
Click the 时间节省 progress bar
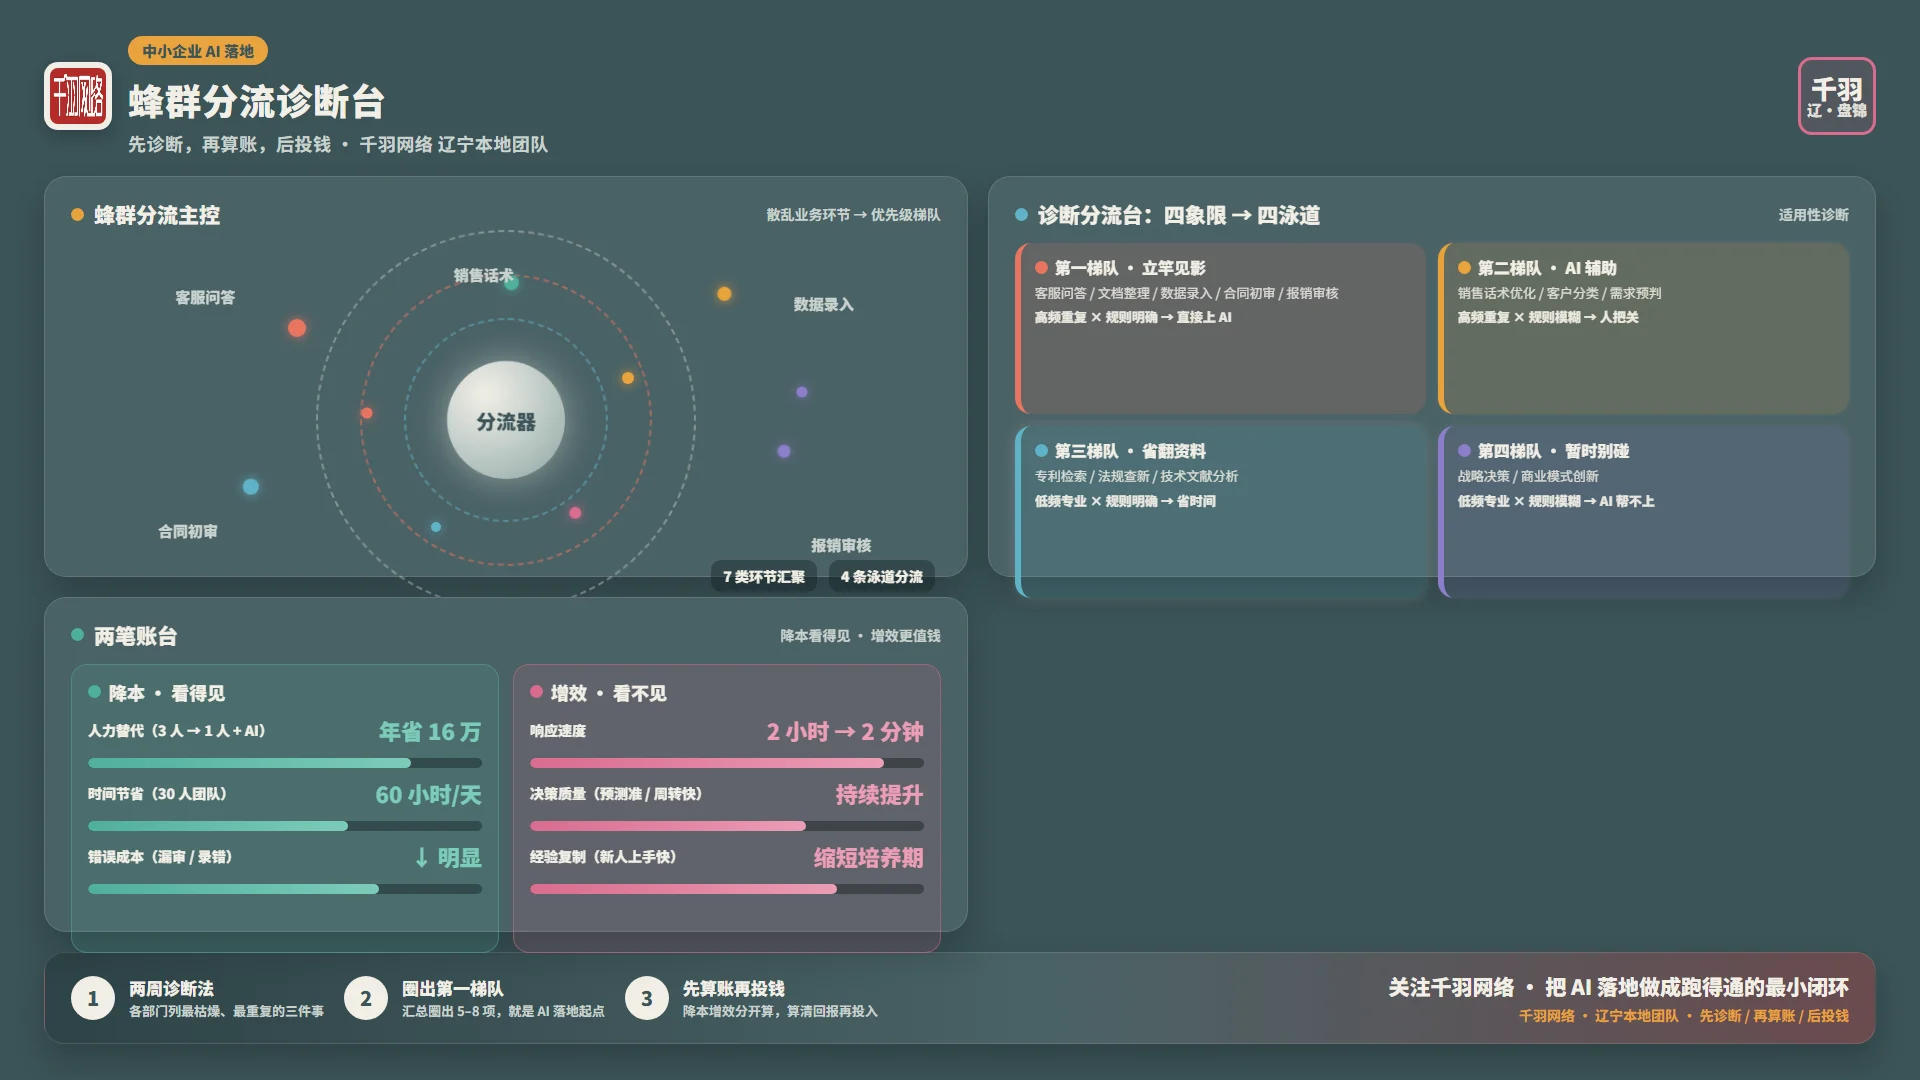tap(285, 826)
